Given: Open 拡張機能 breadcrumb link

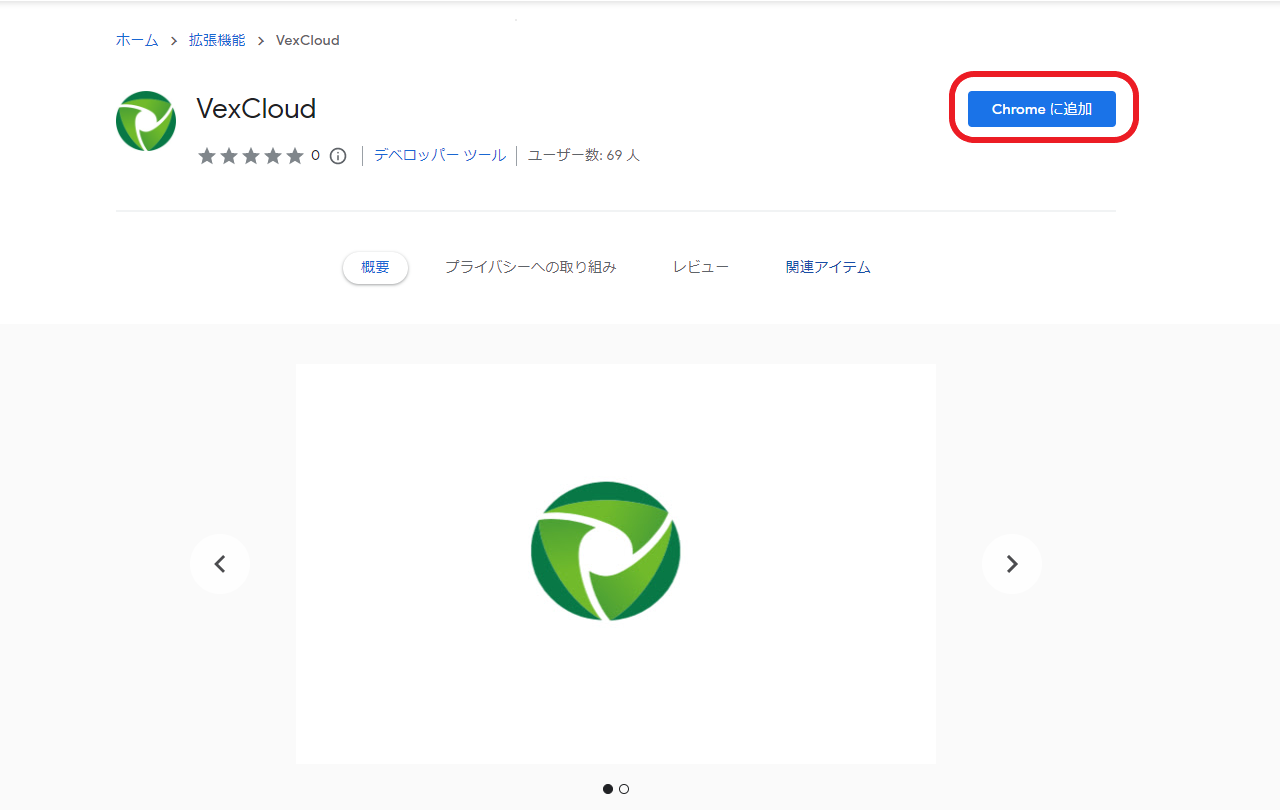Looking at the screenshot, I should point(217,41).
